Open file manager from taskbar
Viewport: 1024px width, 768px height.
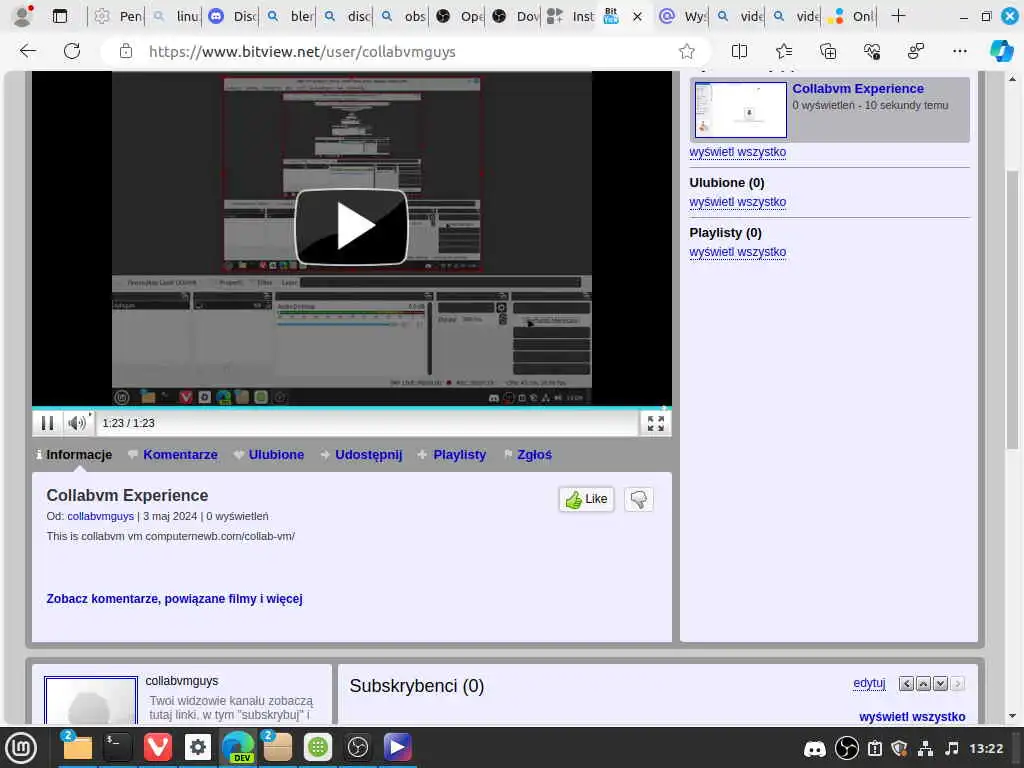click(77, 748)
